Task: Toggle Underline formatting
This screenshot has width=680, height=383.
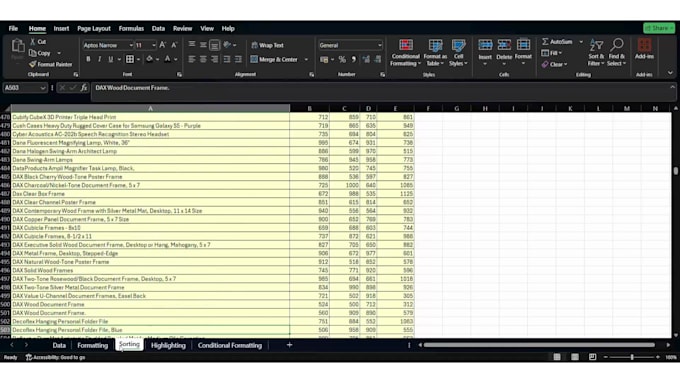Action: [x=111, y=59]
